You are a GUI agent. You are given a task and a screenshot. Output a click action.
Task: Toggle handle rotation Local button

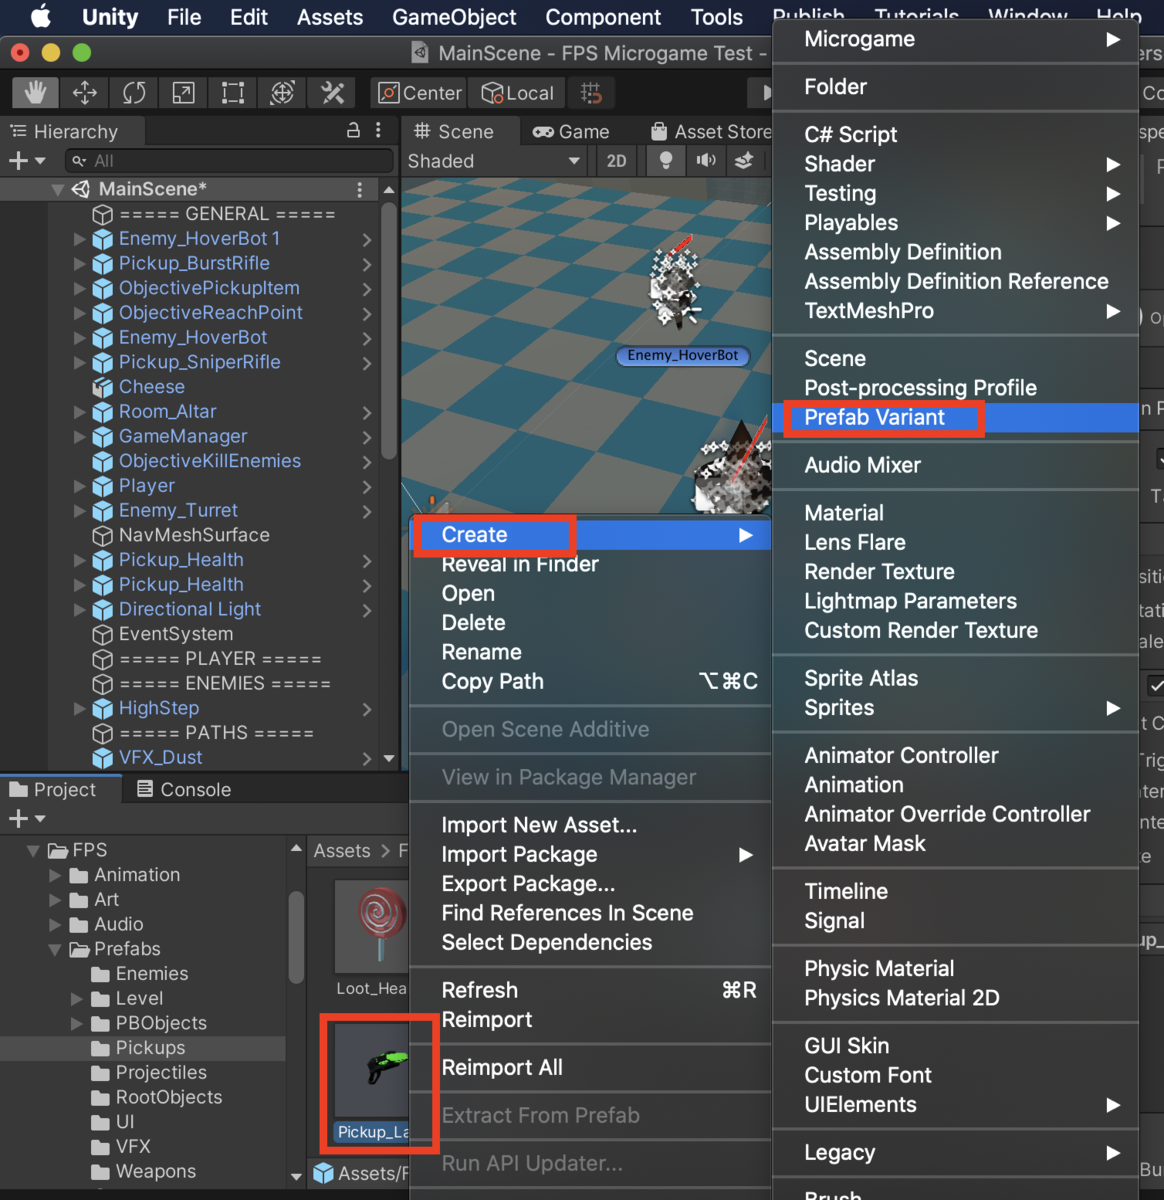point(518,93)
